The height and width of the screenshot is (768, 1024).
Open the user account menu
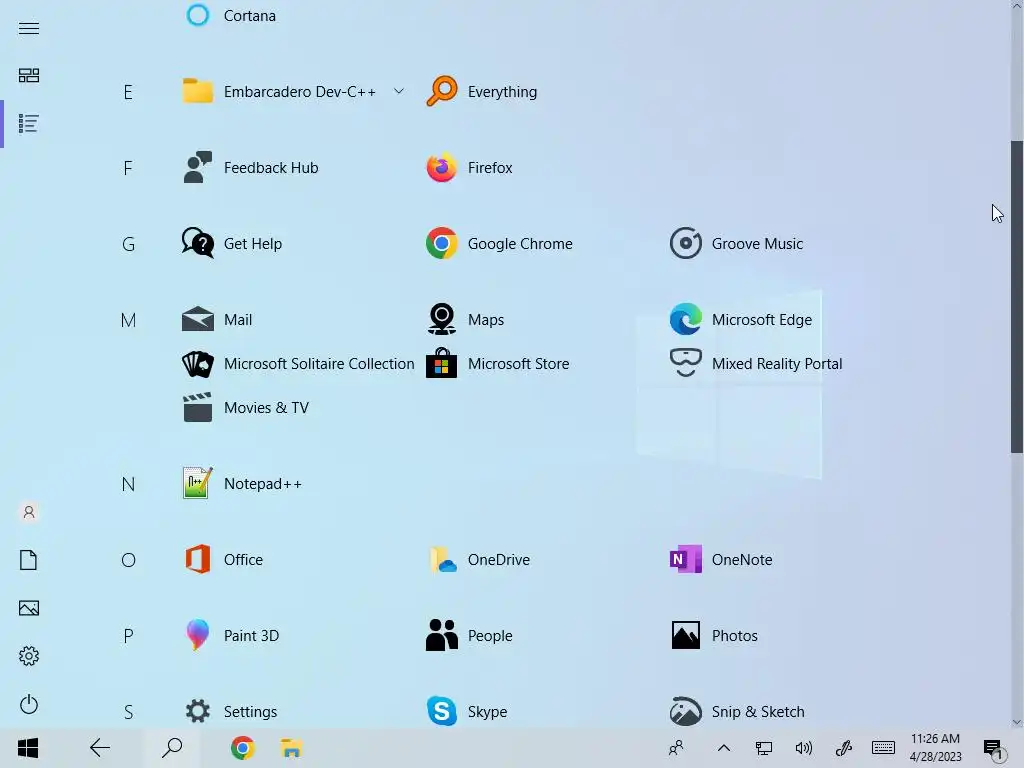pyautogui.click(x=29, y=512)
